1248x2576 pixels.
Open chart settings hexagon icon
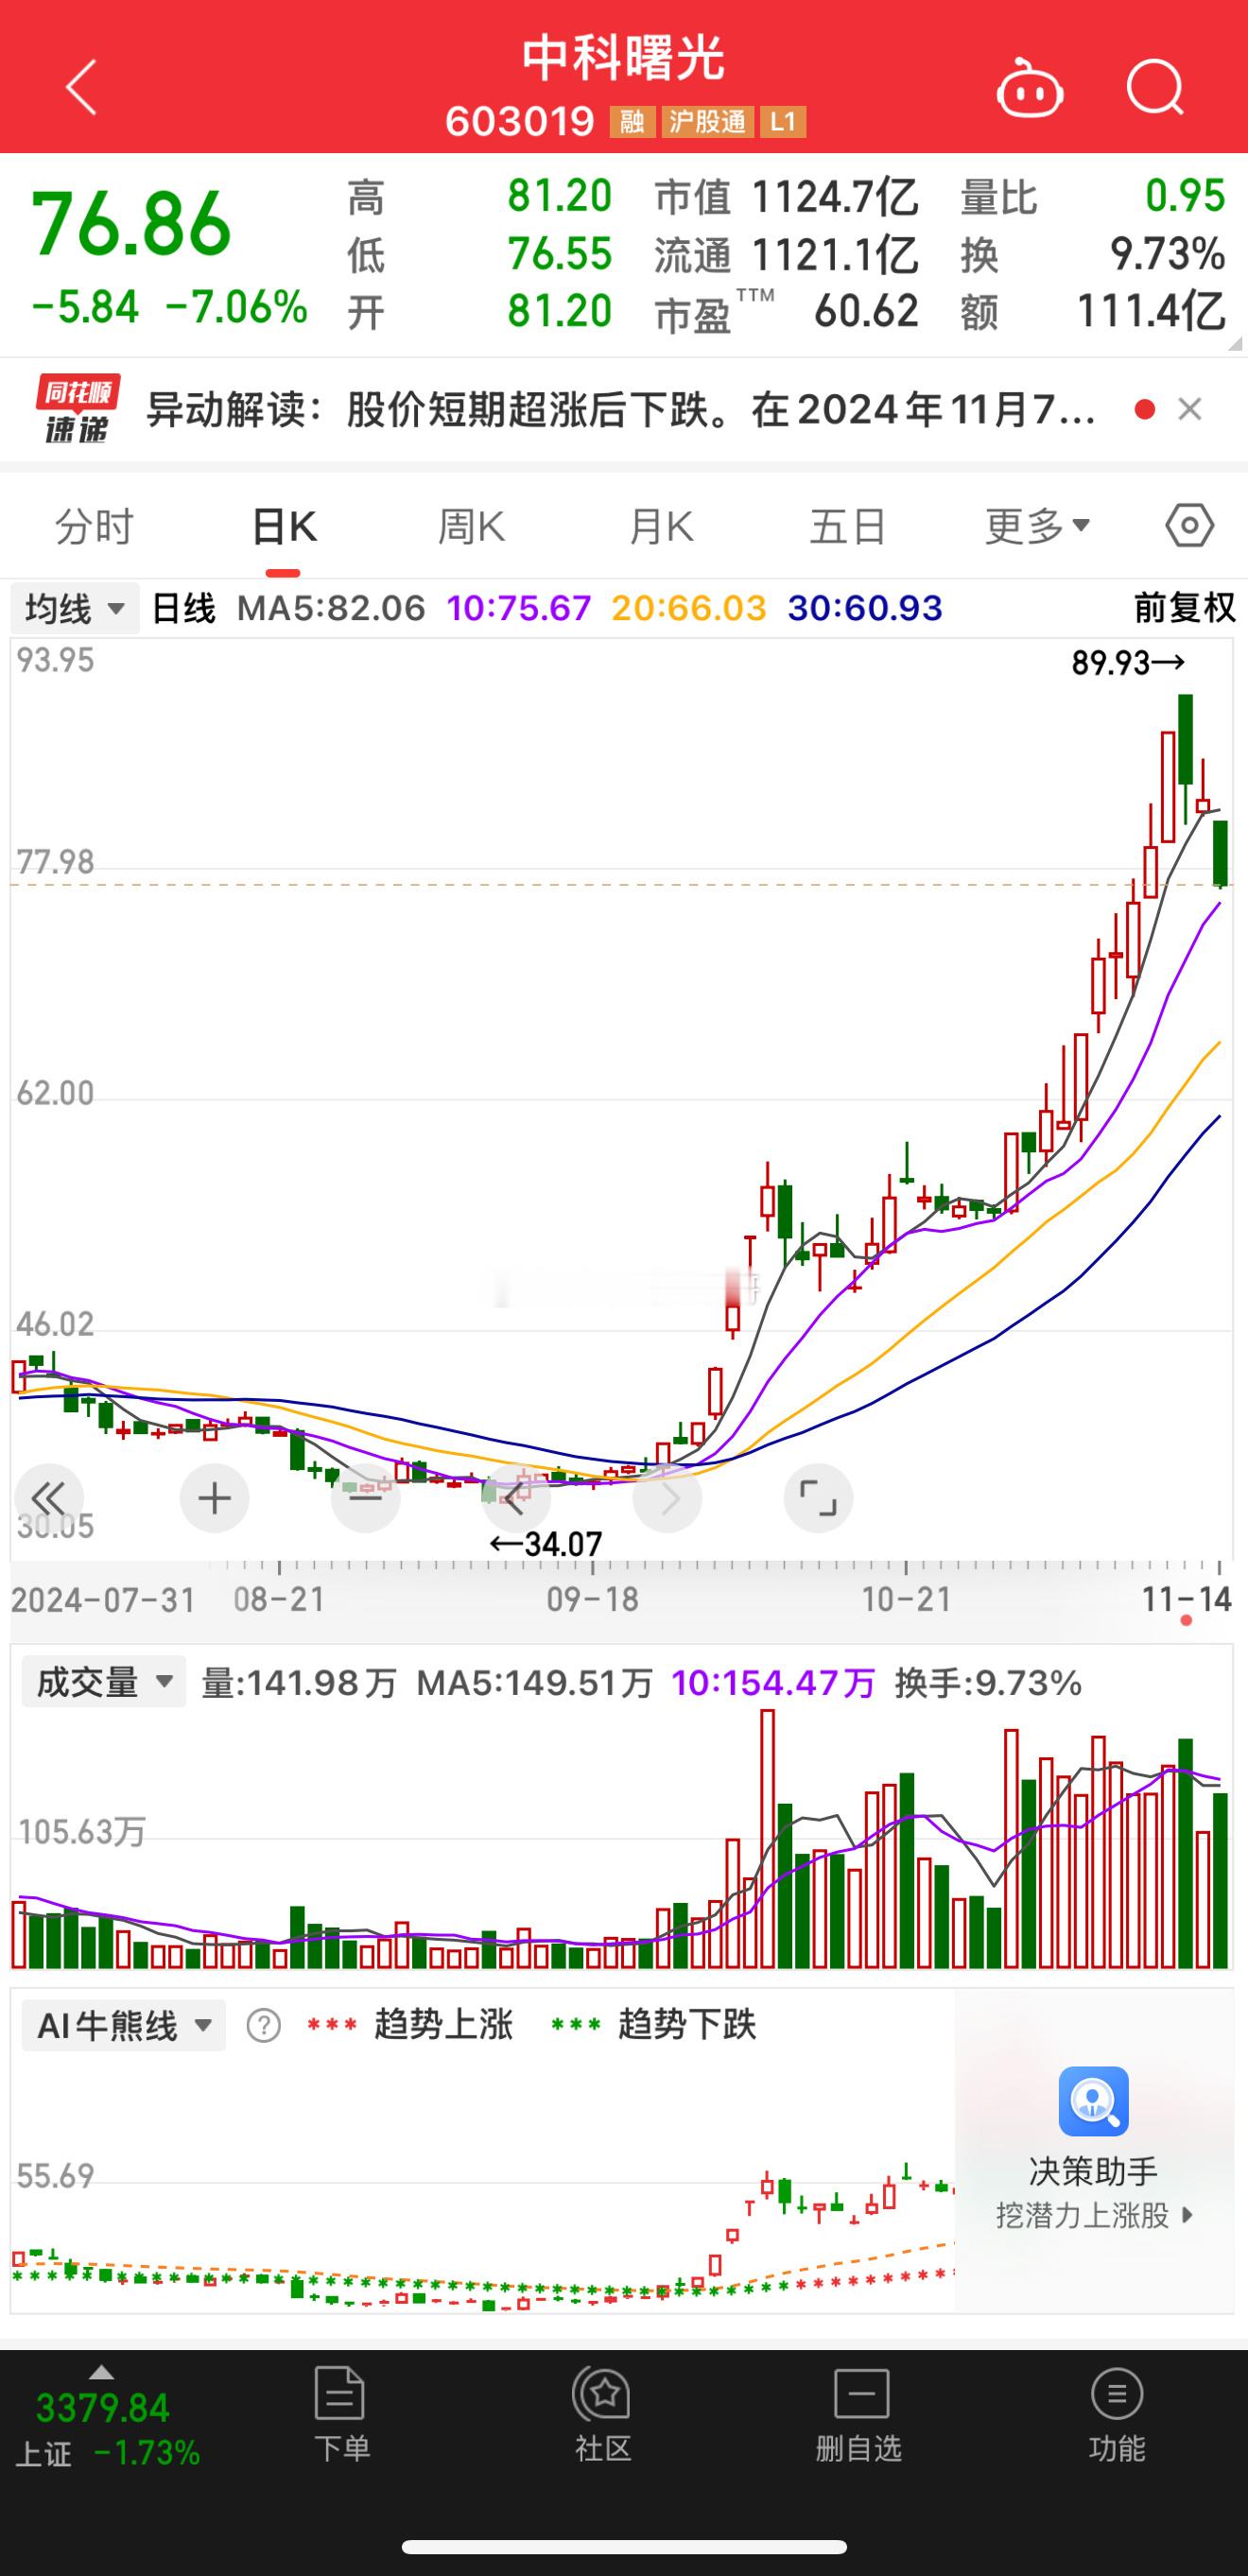tap(1189, 526)
